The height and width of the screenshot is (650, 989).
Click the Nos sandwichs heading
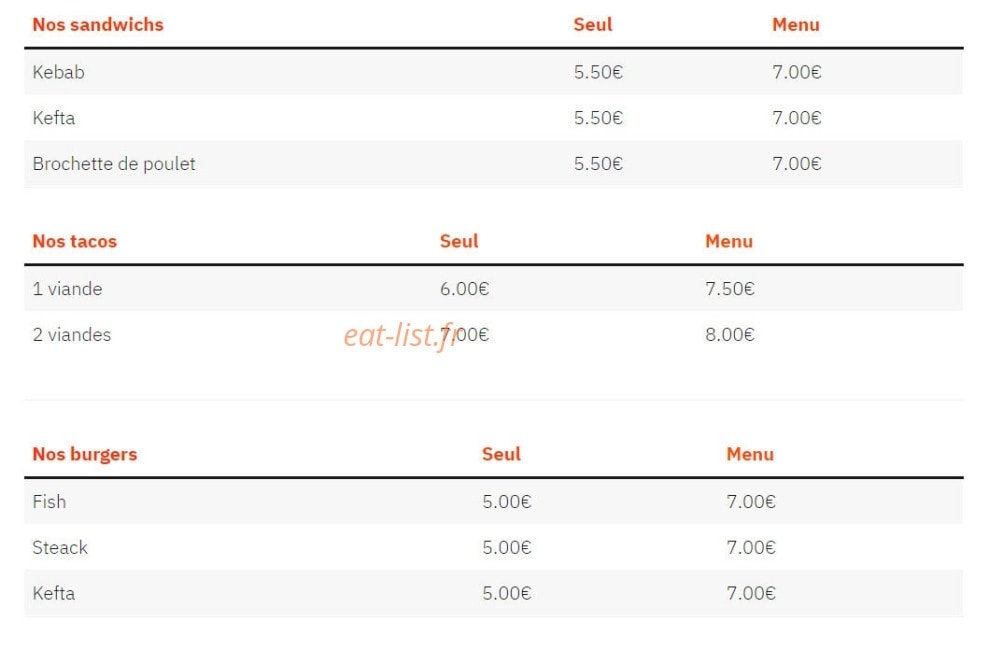click(98, 25)
